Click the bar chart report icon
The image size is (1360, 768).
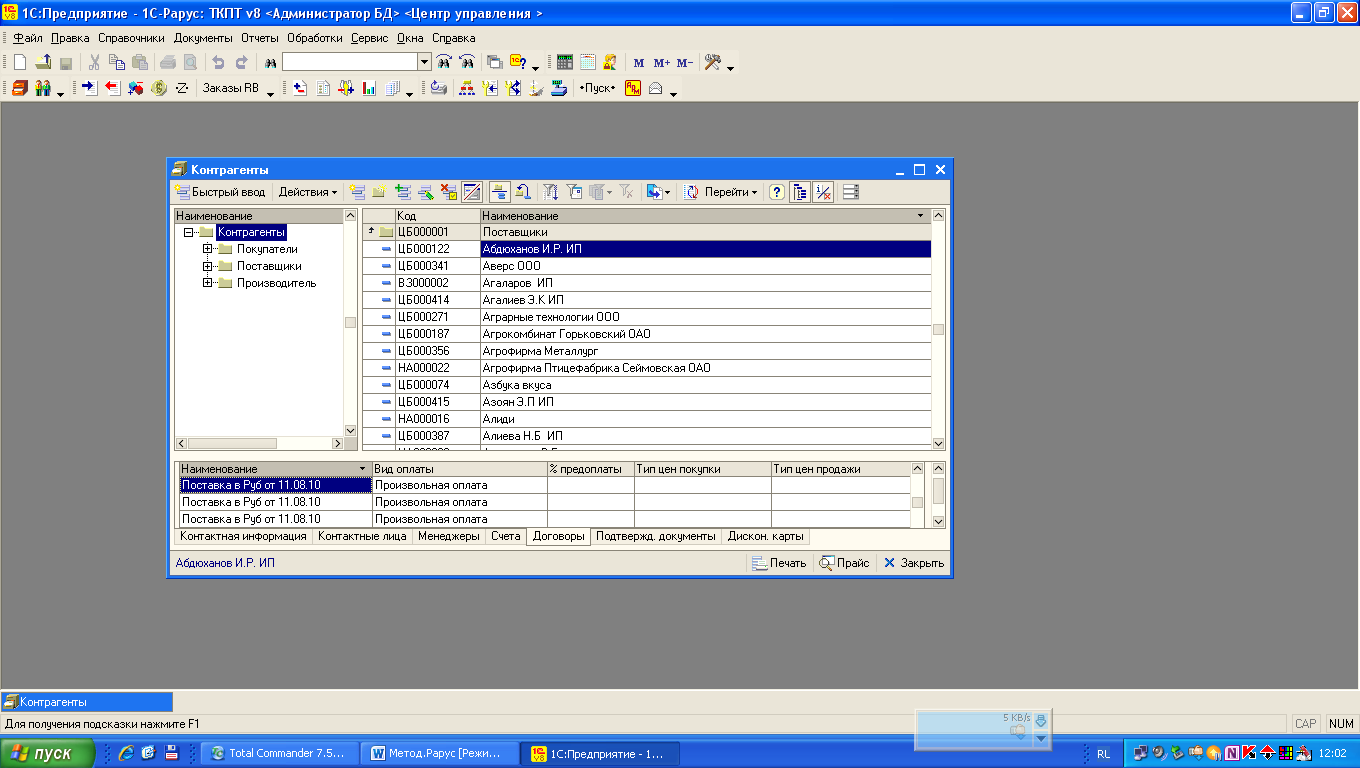pyautogui.click(x=369, y=88)
